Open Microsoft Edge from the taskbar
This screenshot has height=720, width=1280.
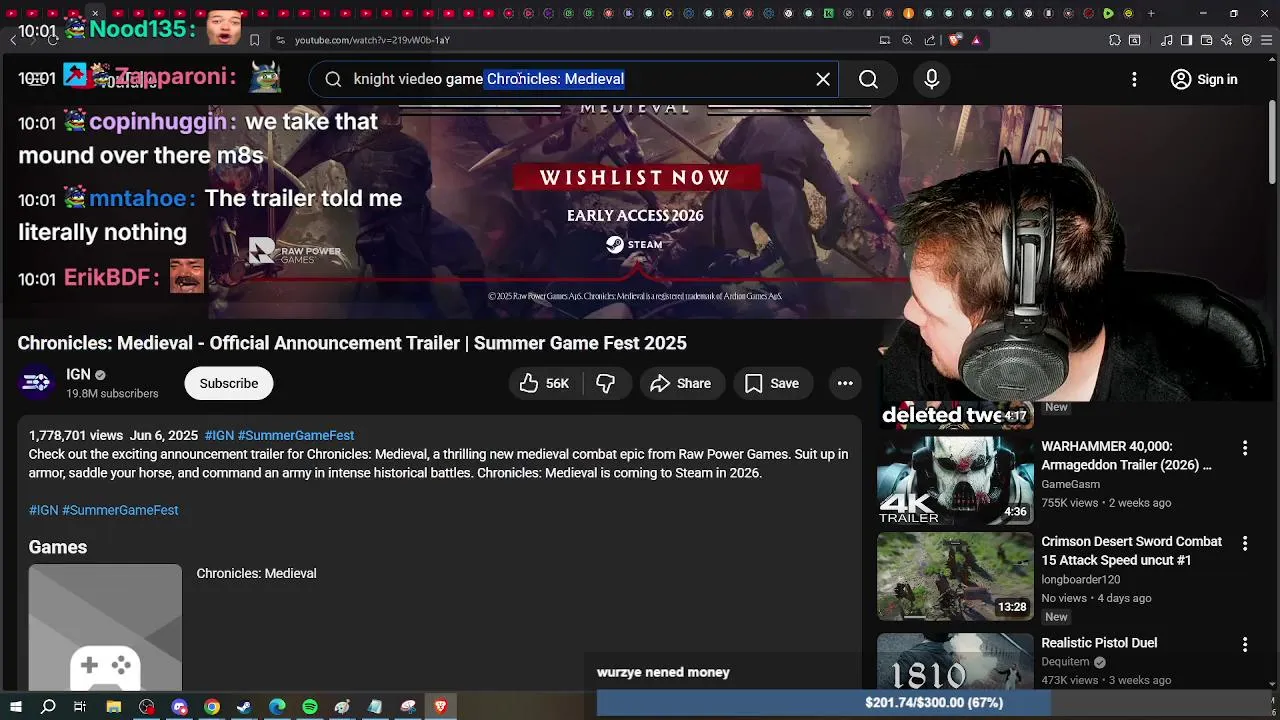pos(277,707)
